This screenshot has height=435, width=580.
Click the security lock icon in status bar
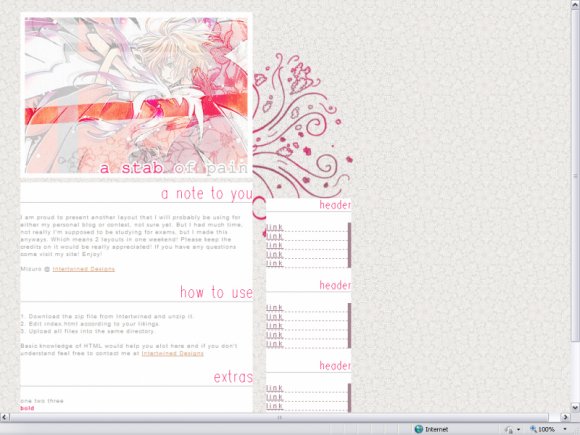(509, 429)
